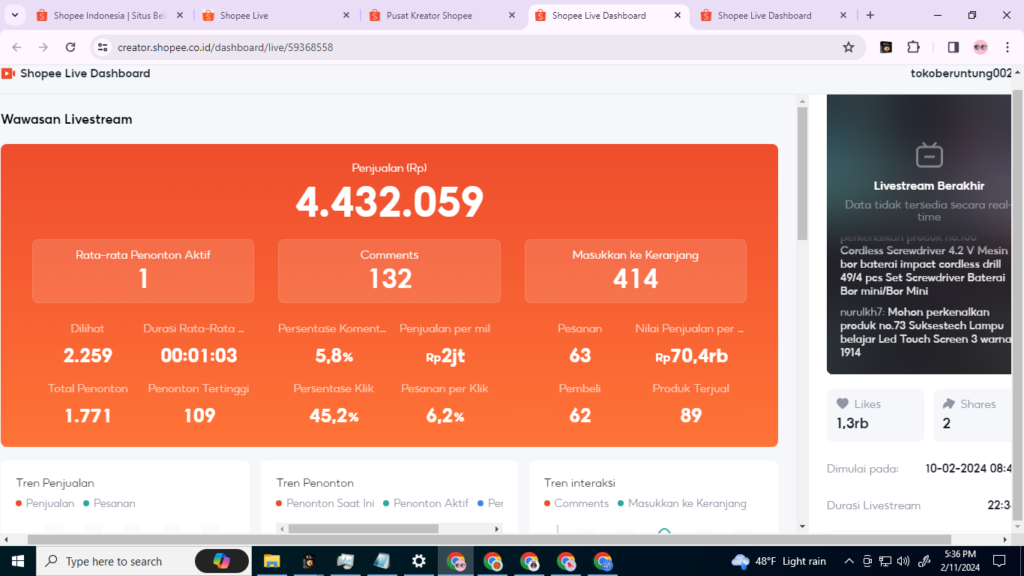1024x576 pixels.
Task: Open the volume speaker tray icon
Action: [x=903, y=561]
